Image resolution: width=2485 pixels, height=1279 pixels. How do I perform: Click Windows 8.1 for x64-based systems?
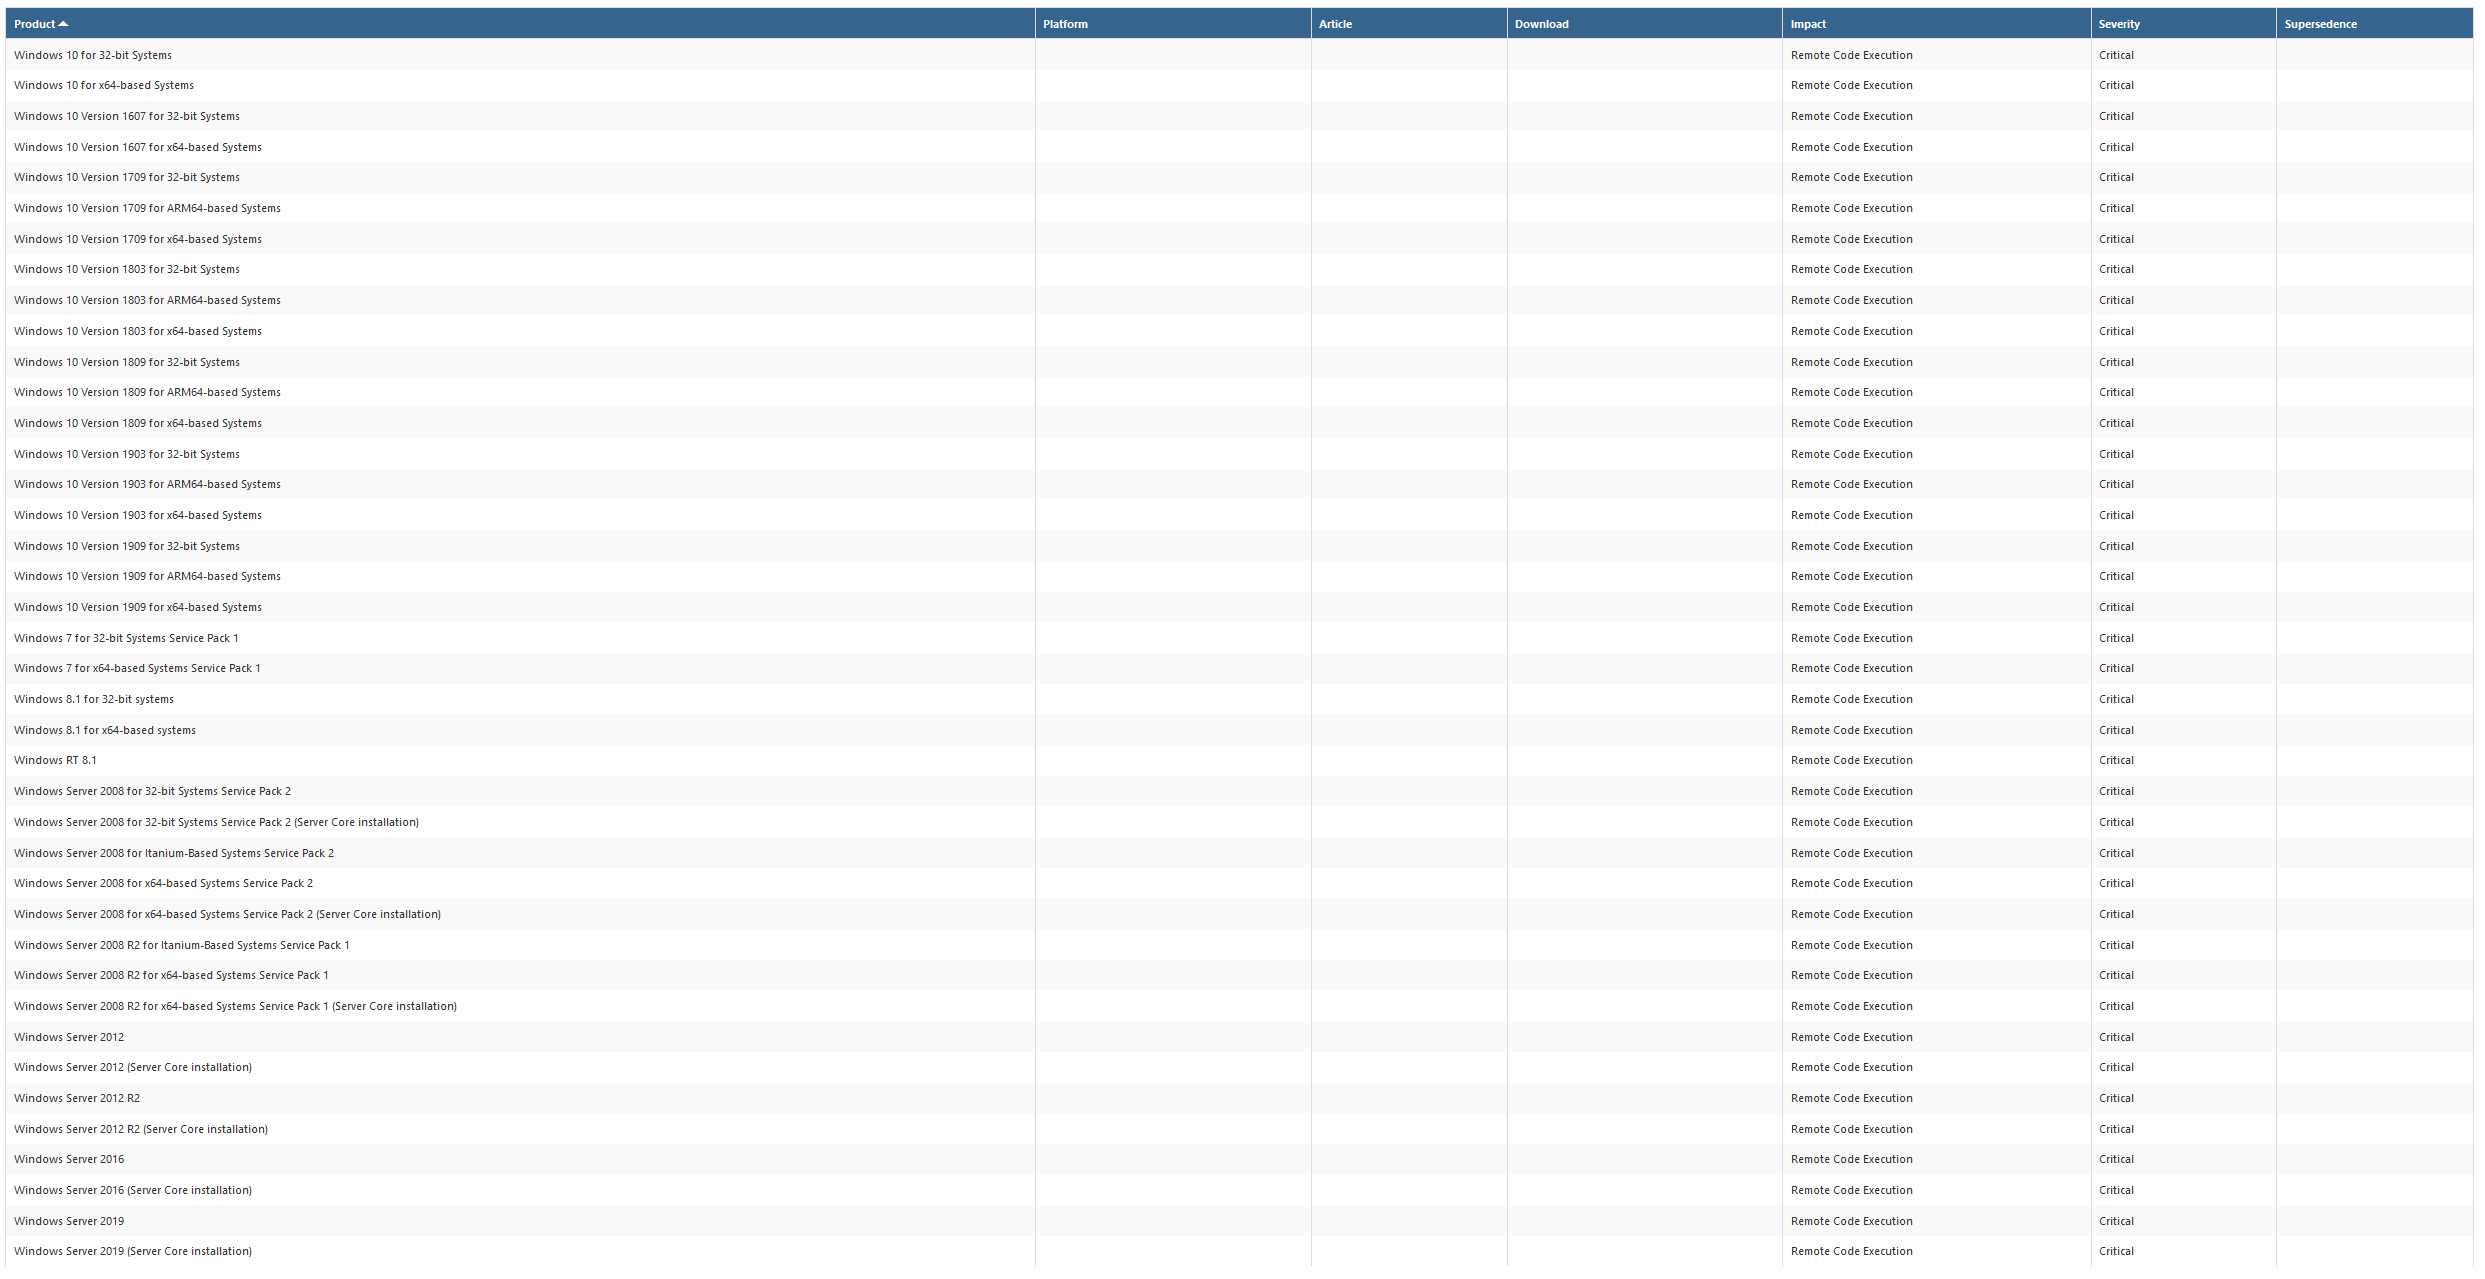tap(105, 730)
